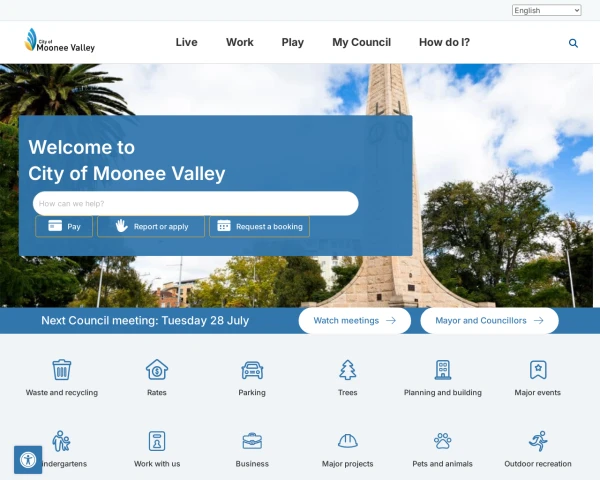This screenshot has width=600, height=480.
Task: Open the Trees text link
Action: 347,392
